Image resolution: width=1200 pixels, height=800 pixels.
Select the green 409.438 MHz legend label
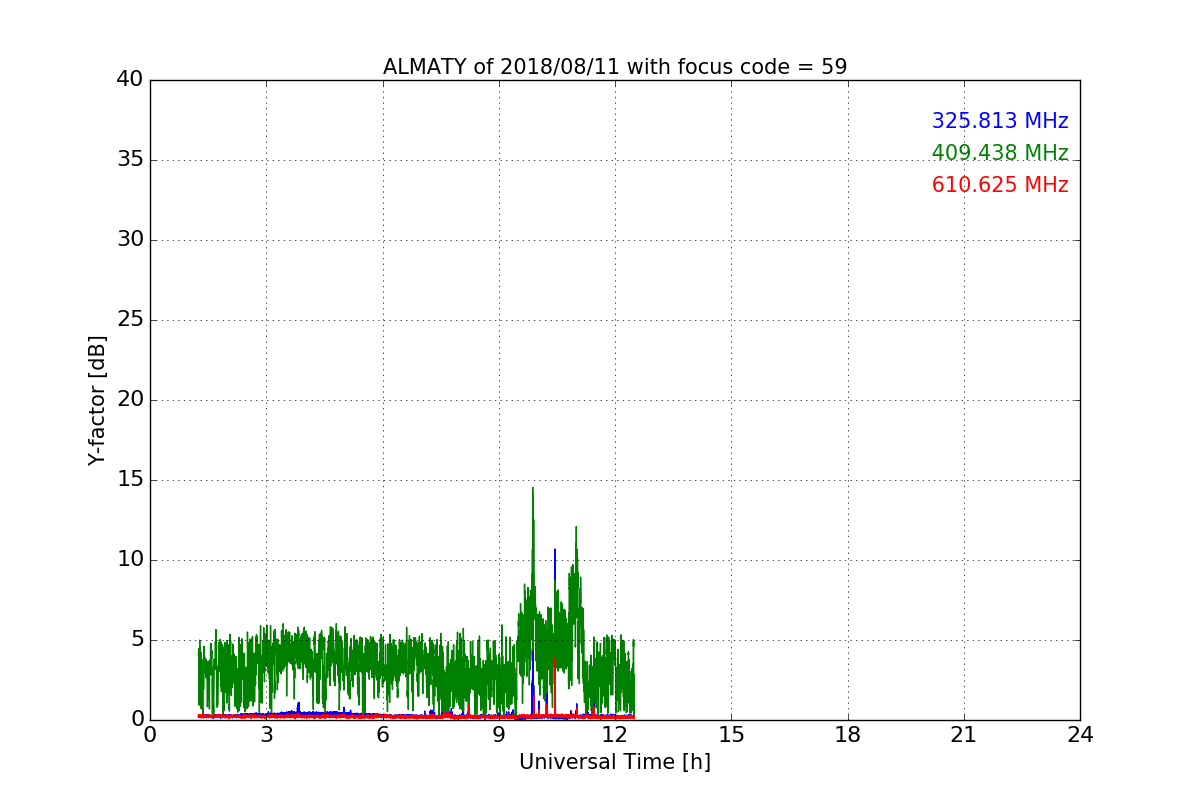pyautogui.click(x=1000, y=153)
